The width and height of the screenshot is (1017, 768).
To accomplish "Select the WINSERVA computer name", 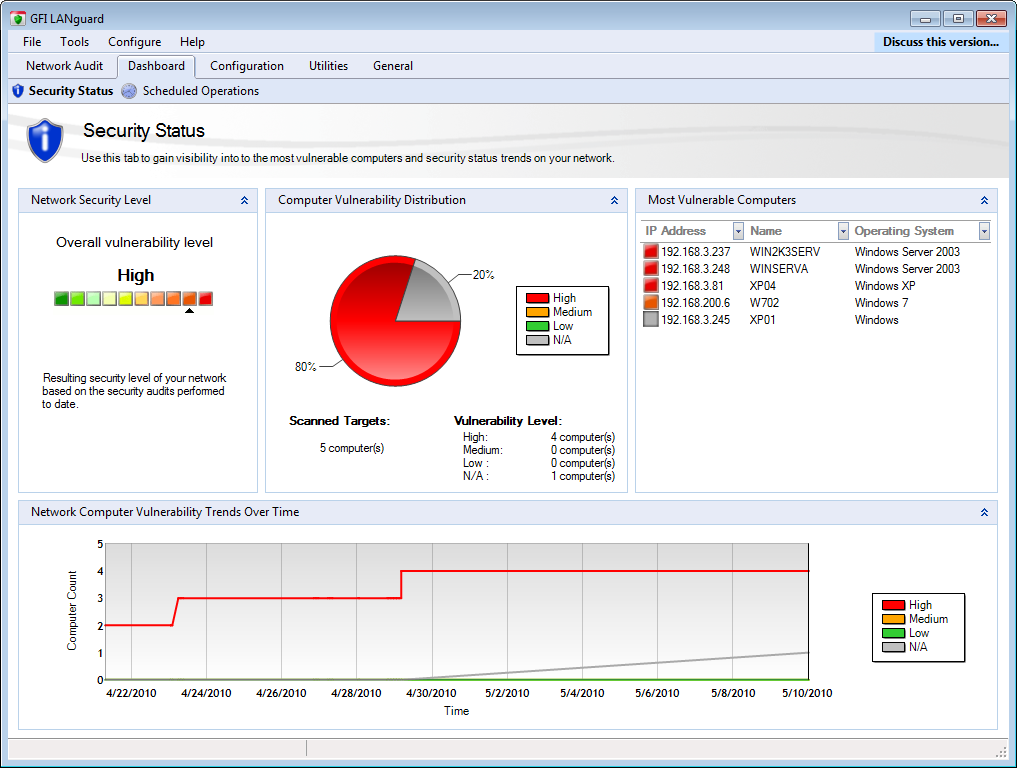I will 779,269.
